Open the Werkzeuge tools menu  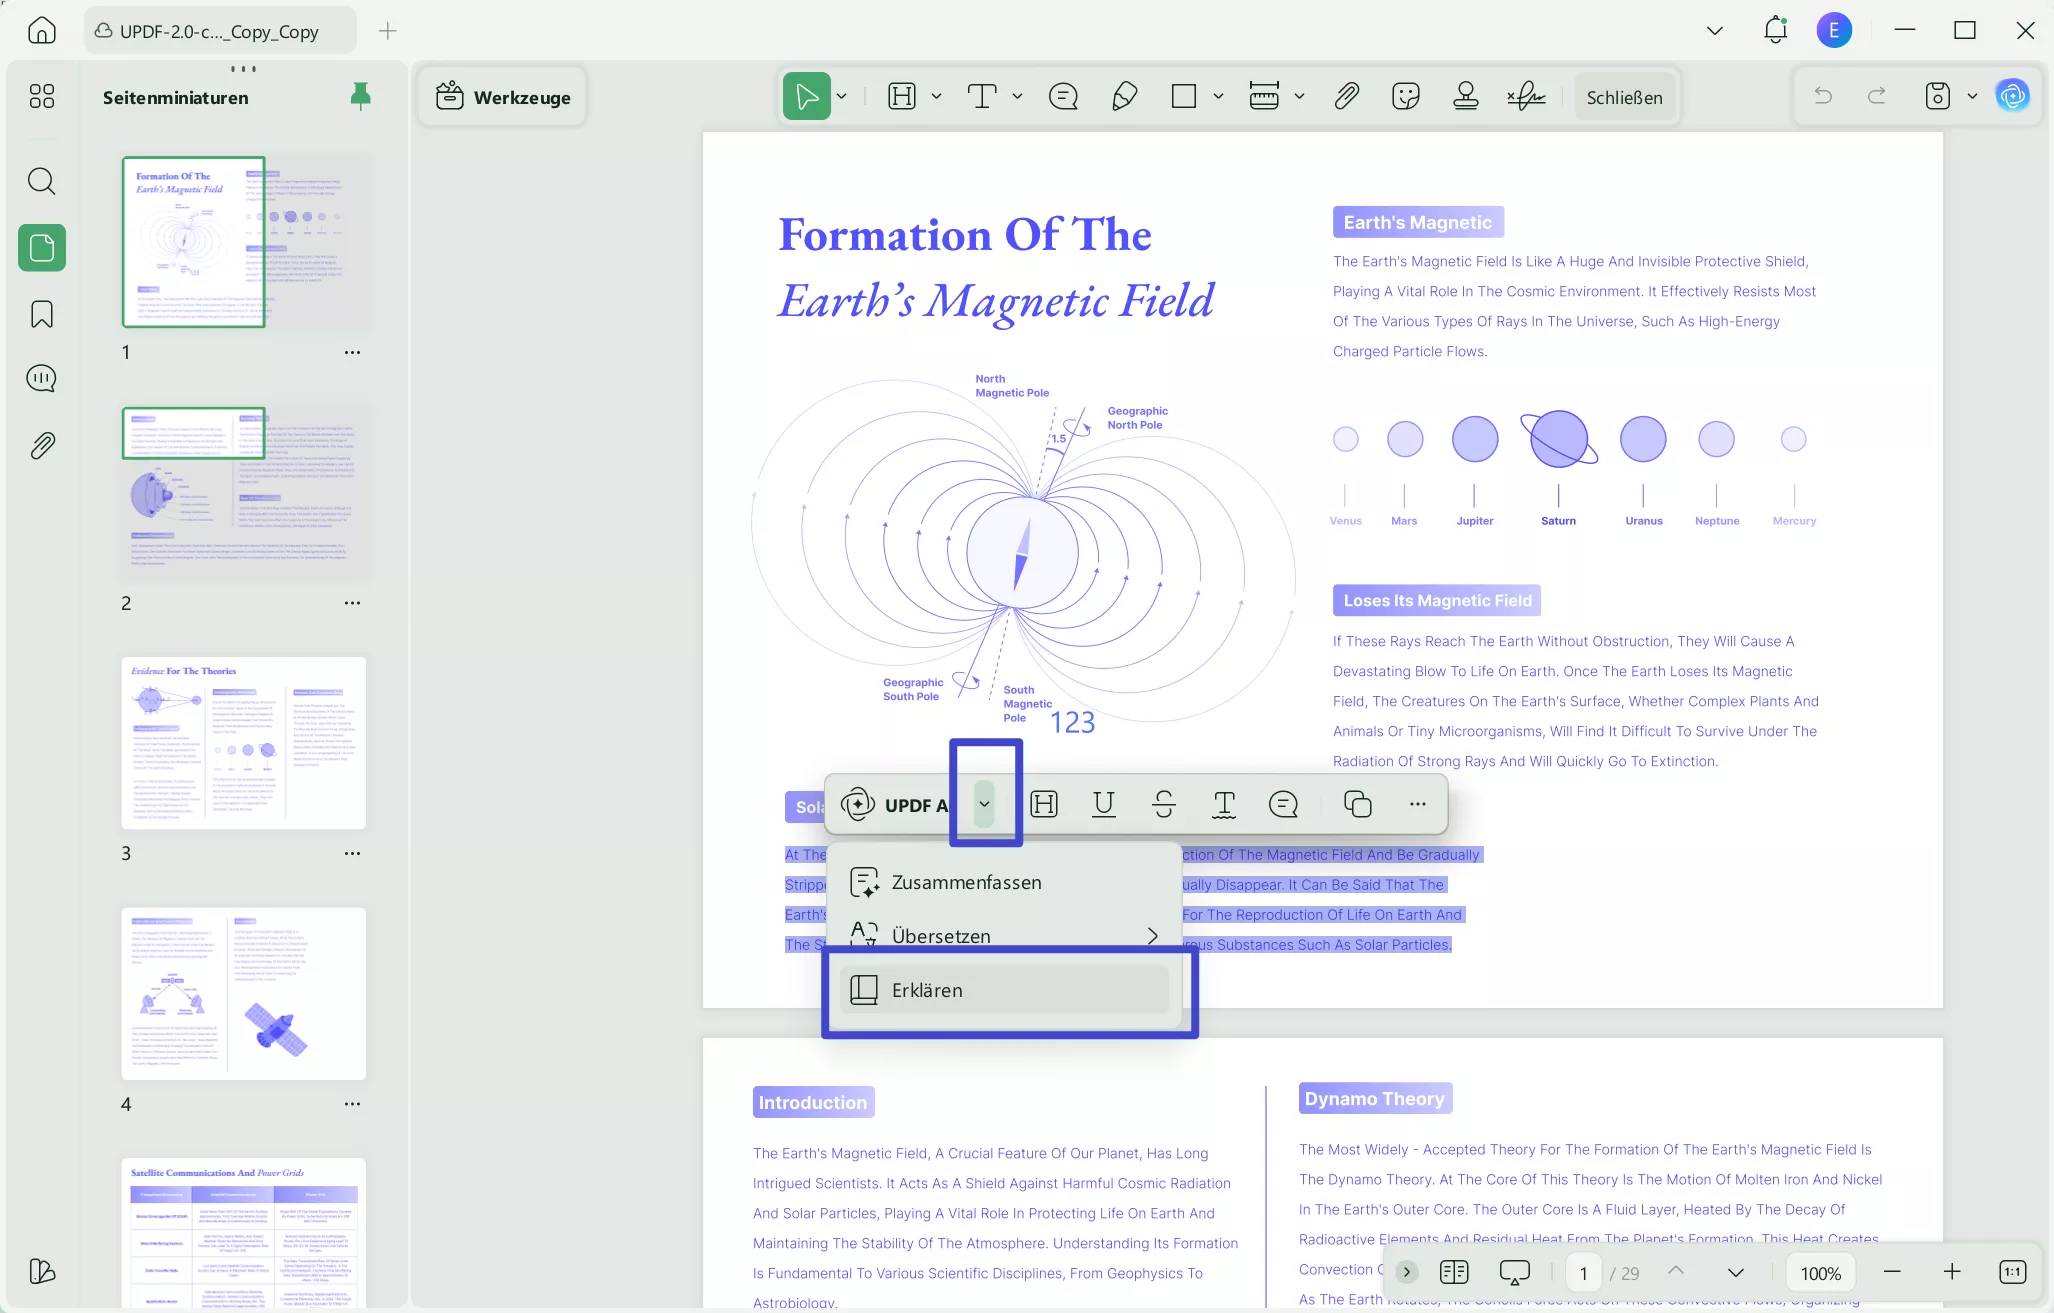point(503,97)
